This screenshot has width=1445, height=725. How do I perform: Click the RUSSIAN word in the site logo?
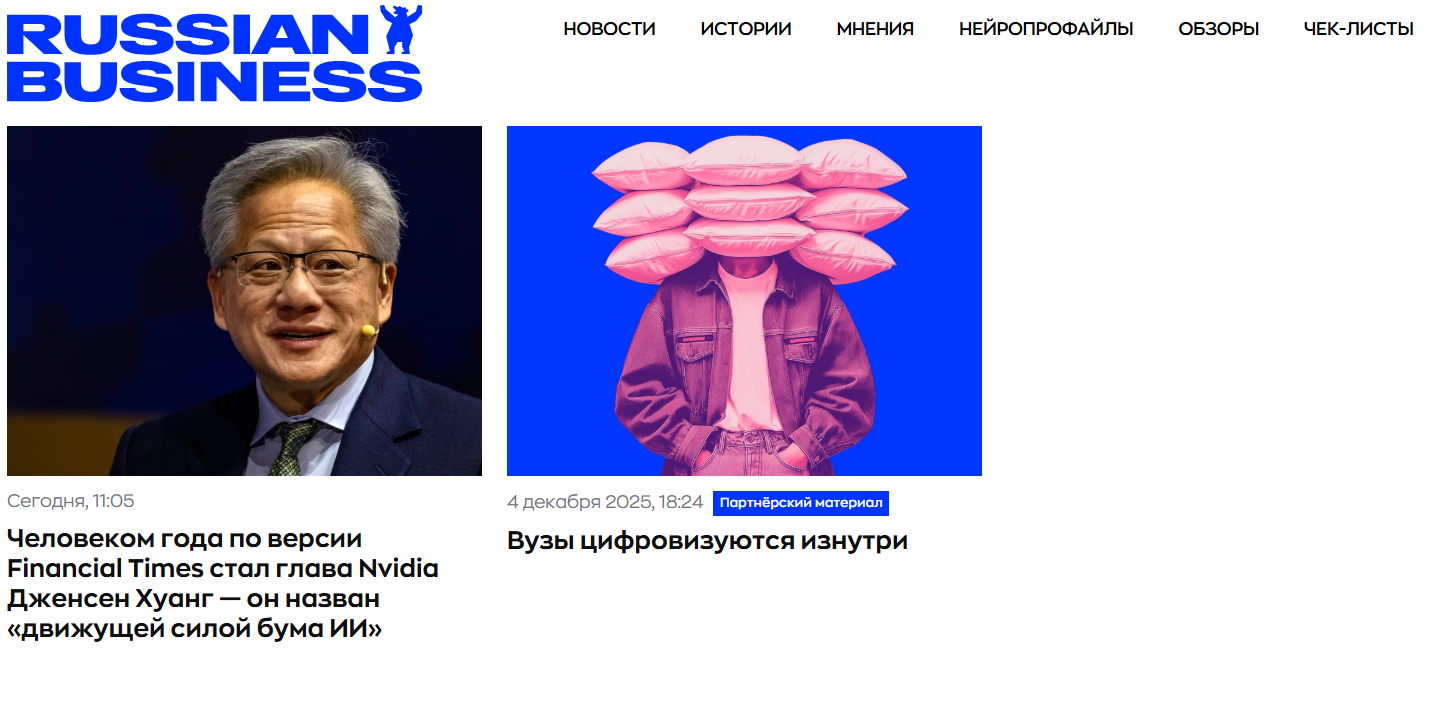[189, 35]
